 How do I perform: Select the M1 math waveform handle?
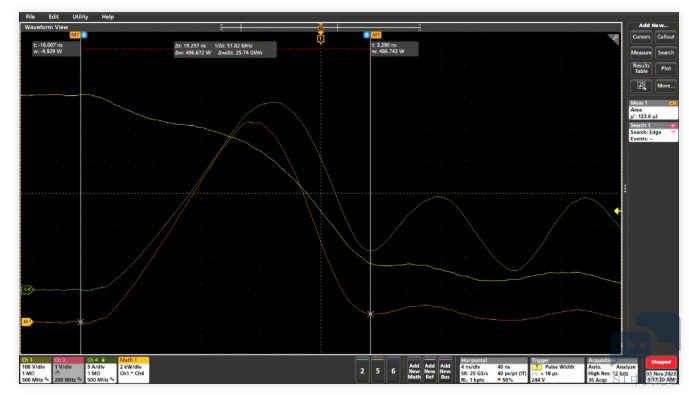27,322
